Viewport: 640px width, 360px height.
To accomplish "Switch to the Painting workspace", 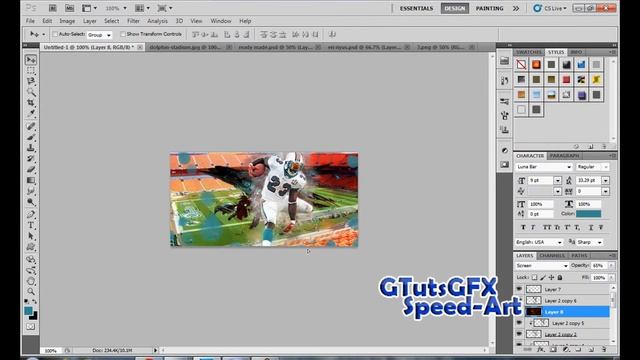I will click(x=489, y=9).
